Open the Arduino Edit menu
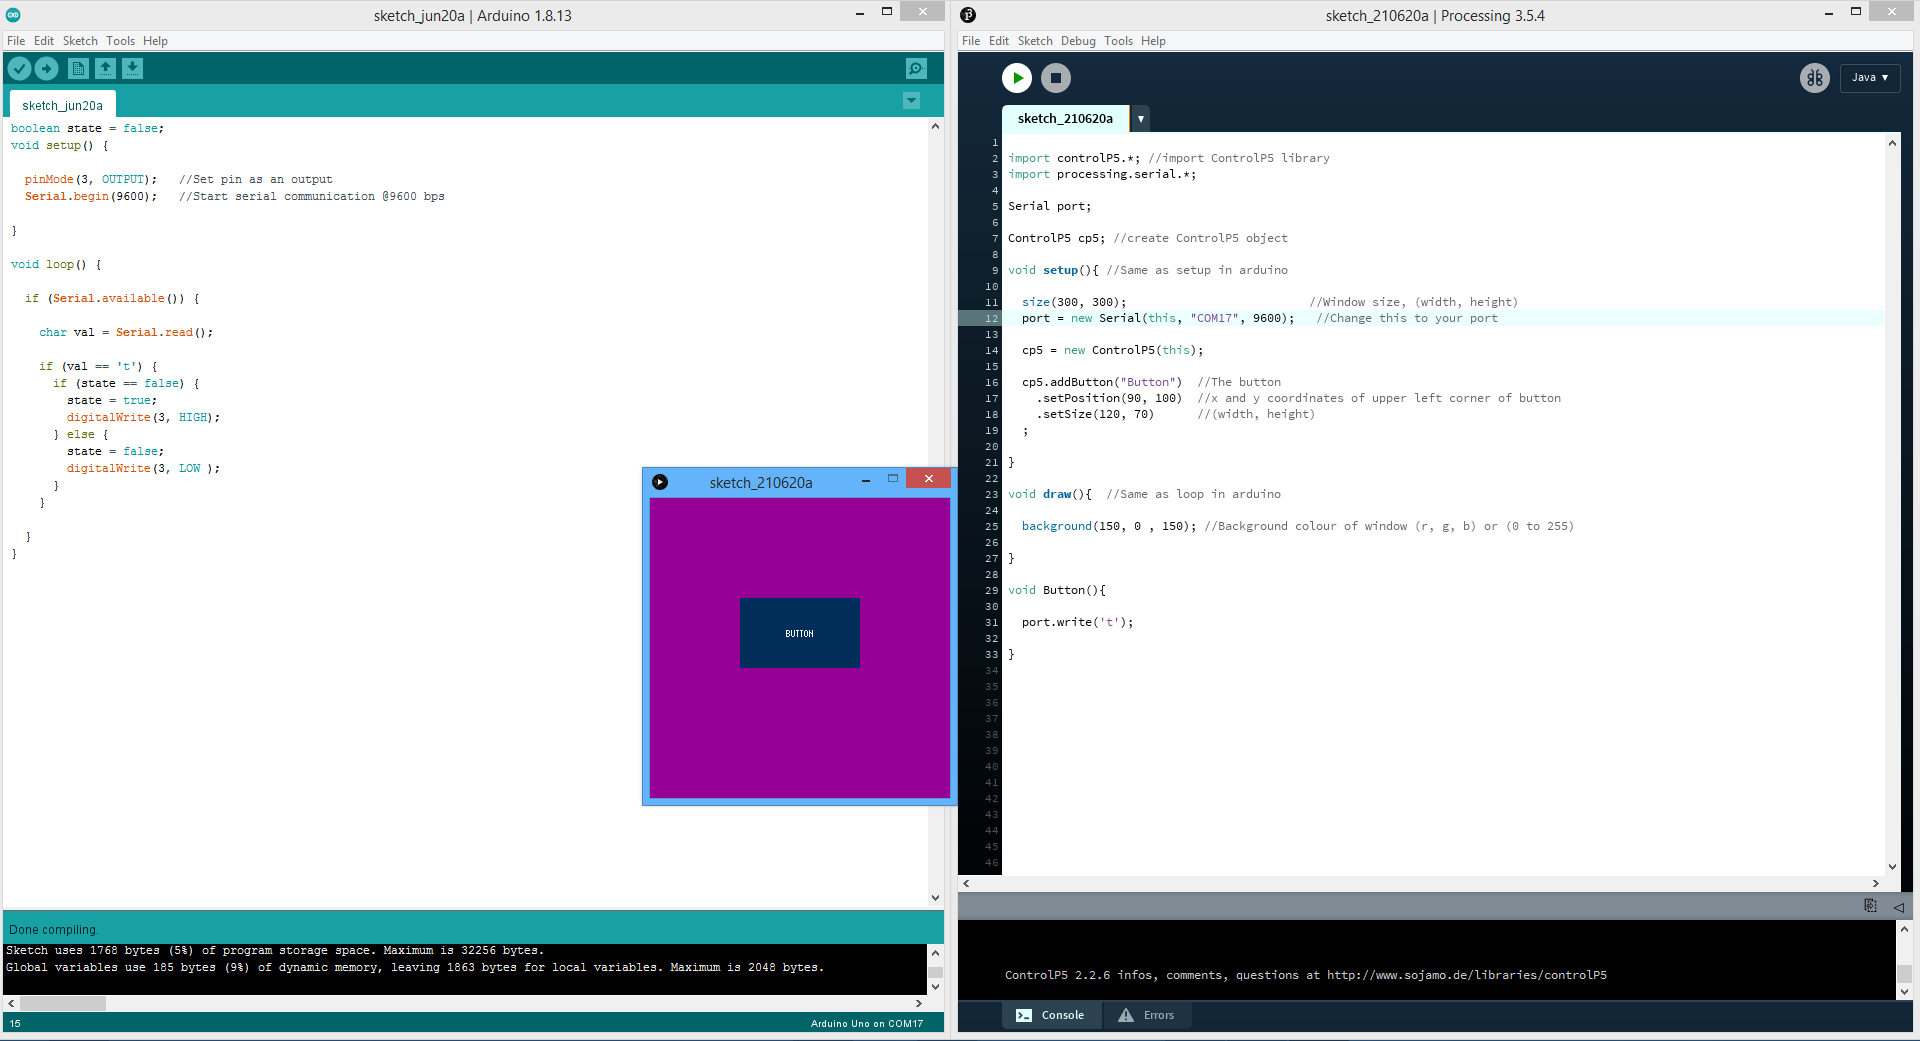The image size is (1920, 1041). click(44, 41)
